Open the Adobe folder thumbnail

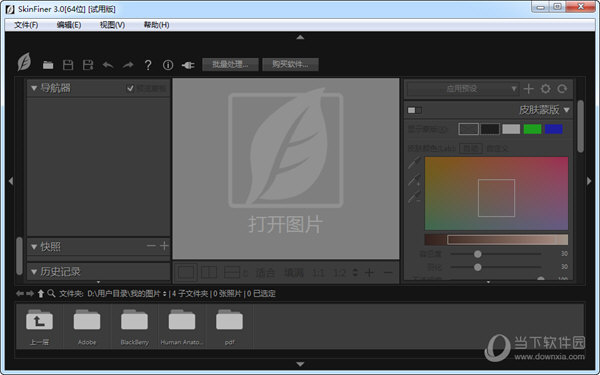[87, 326]
